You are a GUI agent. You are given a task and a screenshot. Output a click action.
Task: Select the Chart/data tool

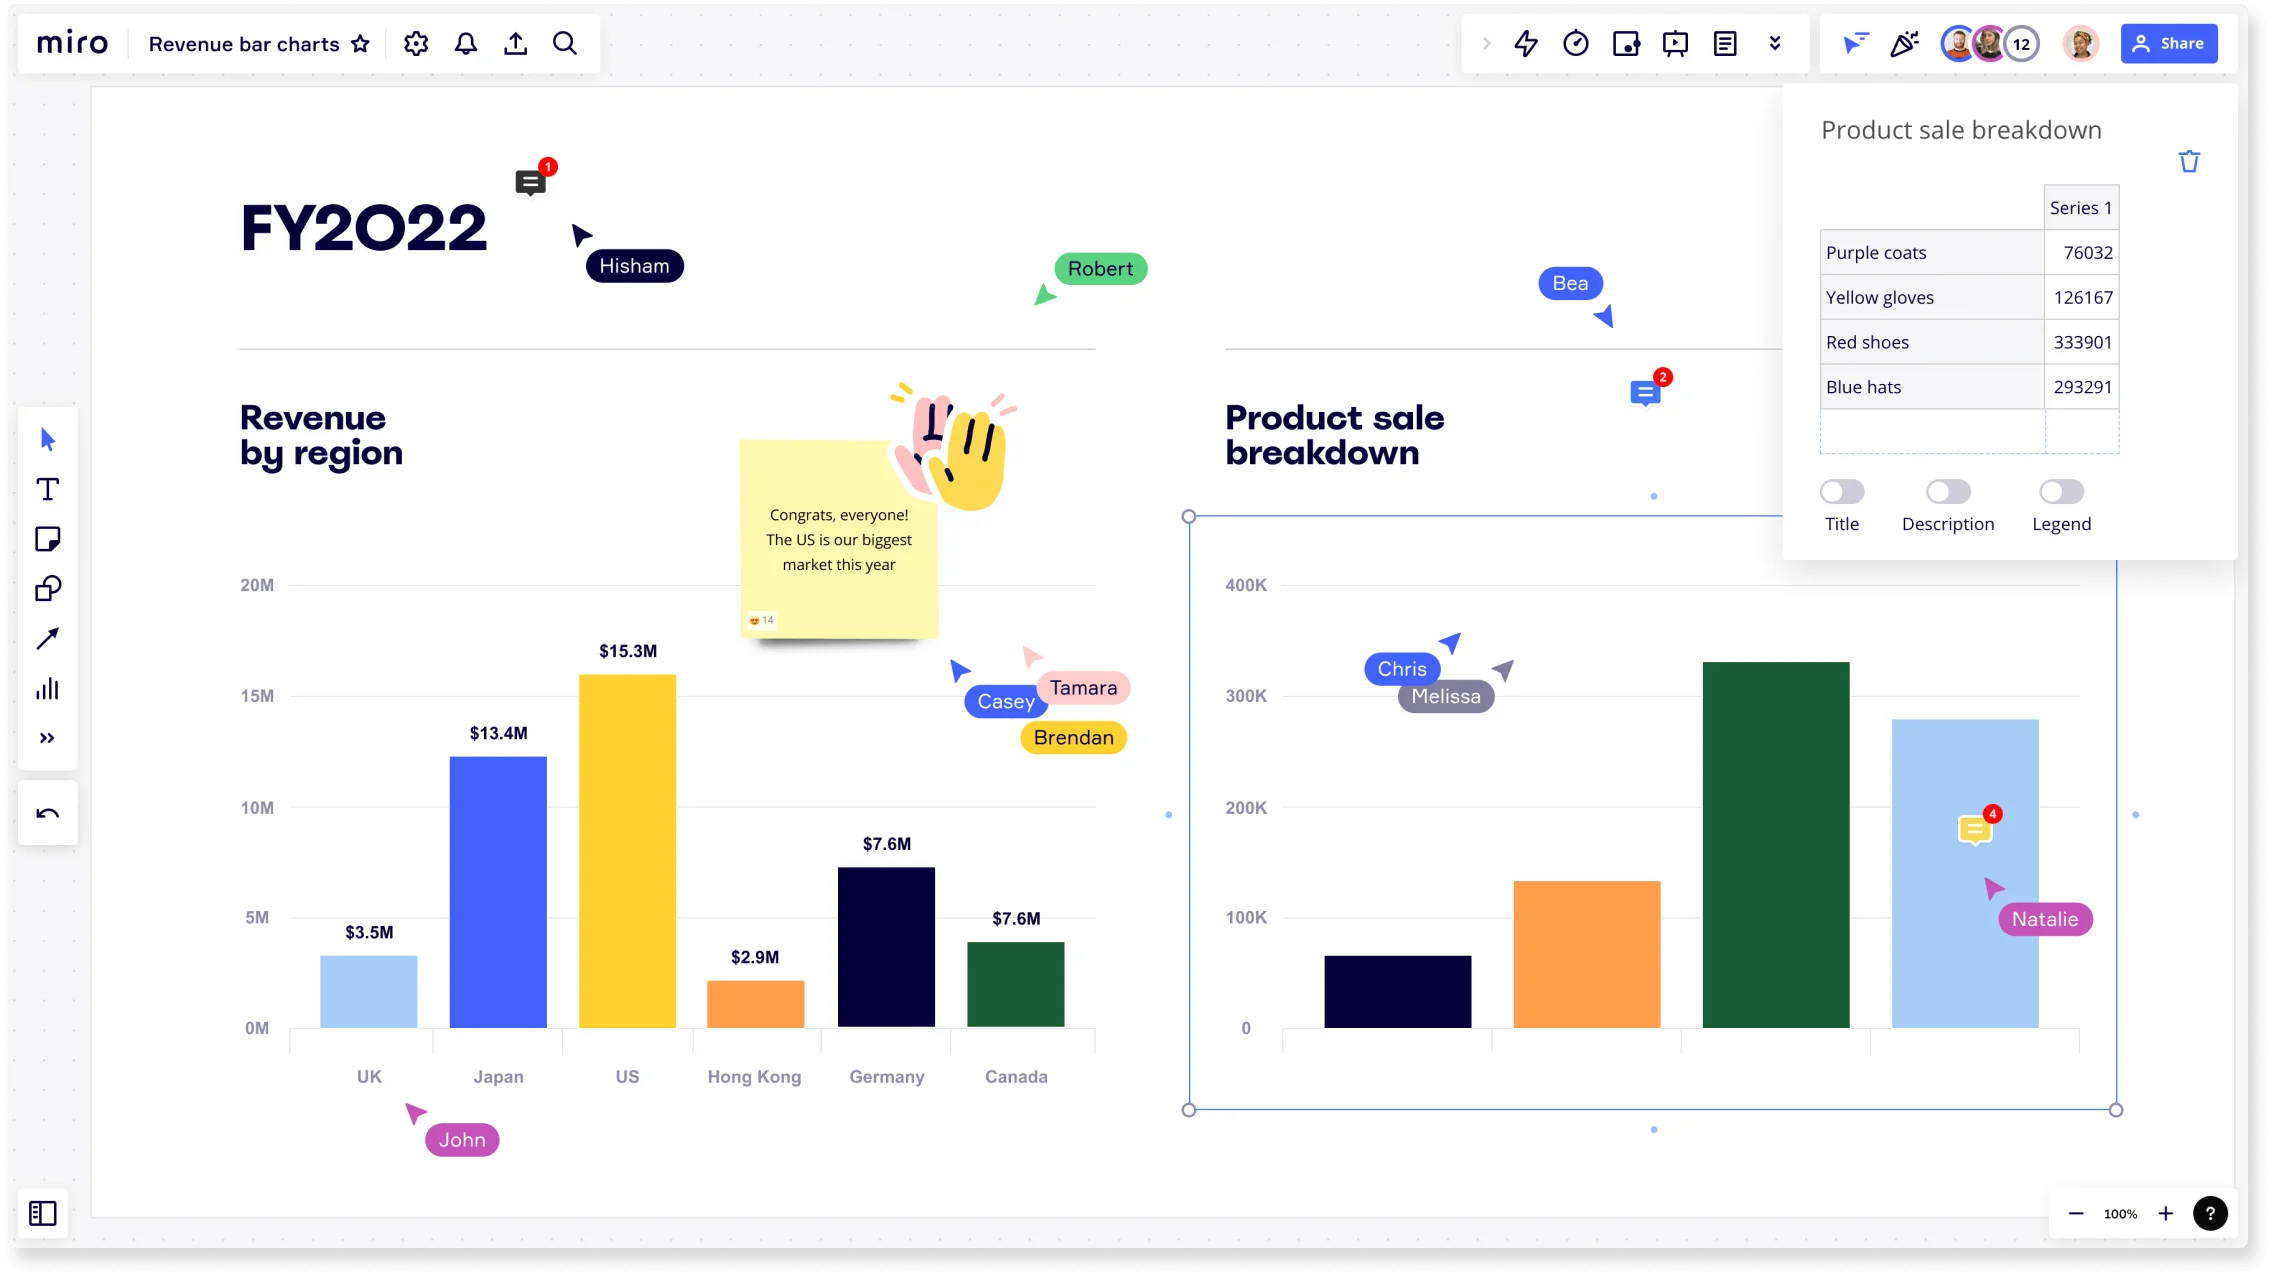click(x=45, y=688)
